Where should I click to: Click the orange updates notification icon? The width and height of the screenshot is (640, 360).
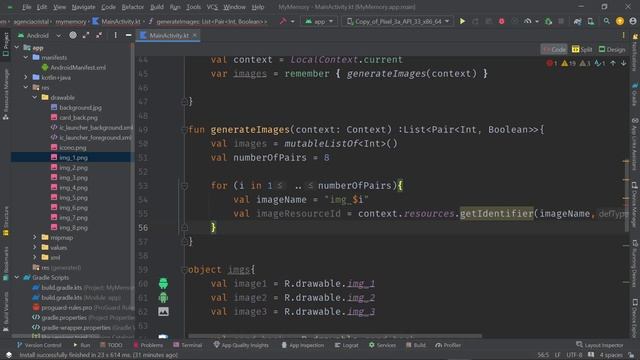click(620, 21)
